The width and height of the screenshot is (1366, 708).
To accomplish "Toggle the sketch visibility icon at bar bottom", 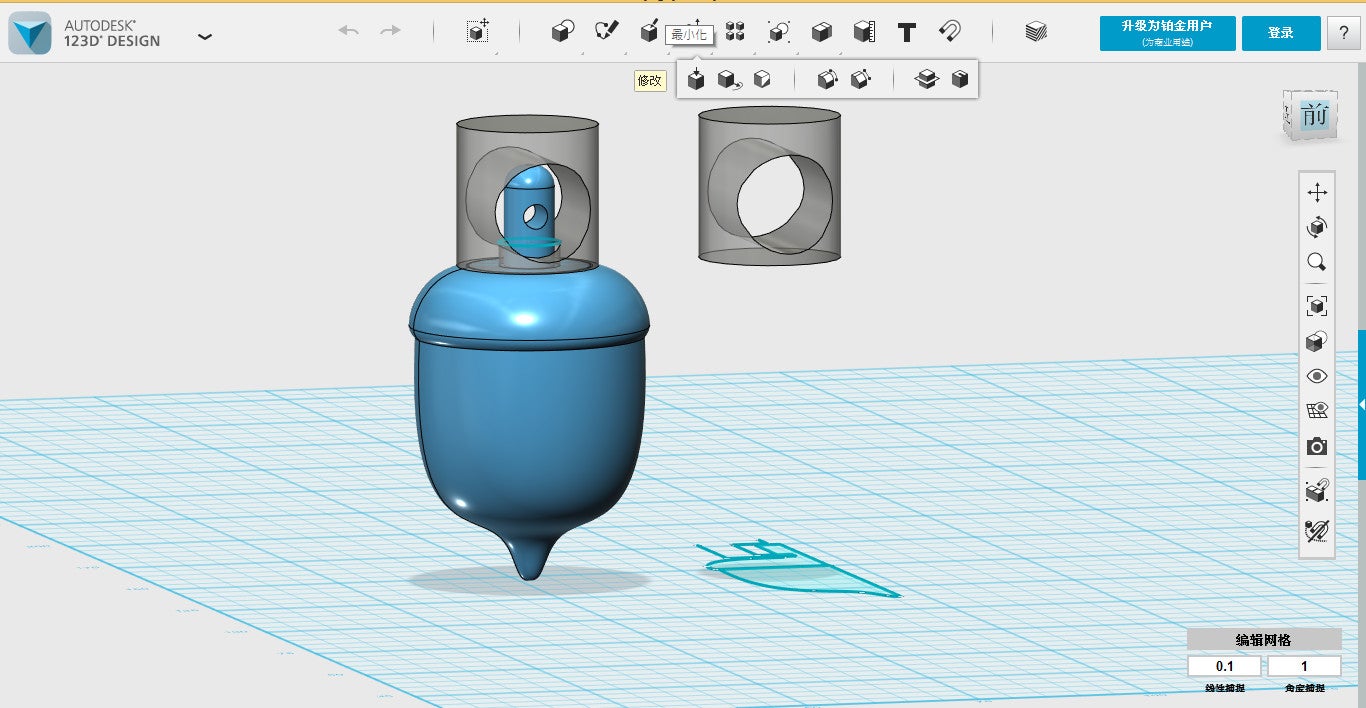I will point(1317,529).
